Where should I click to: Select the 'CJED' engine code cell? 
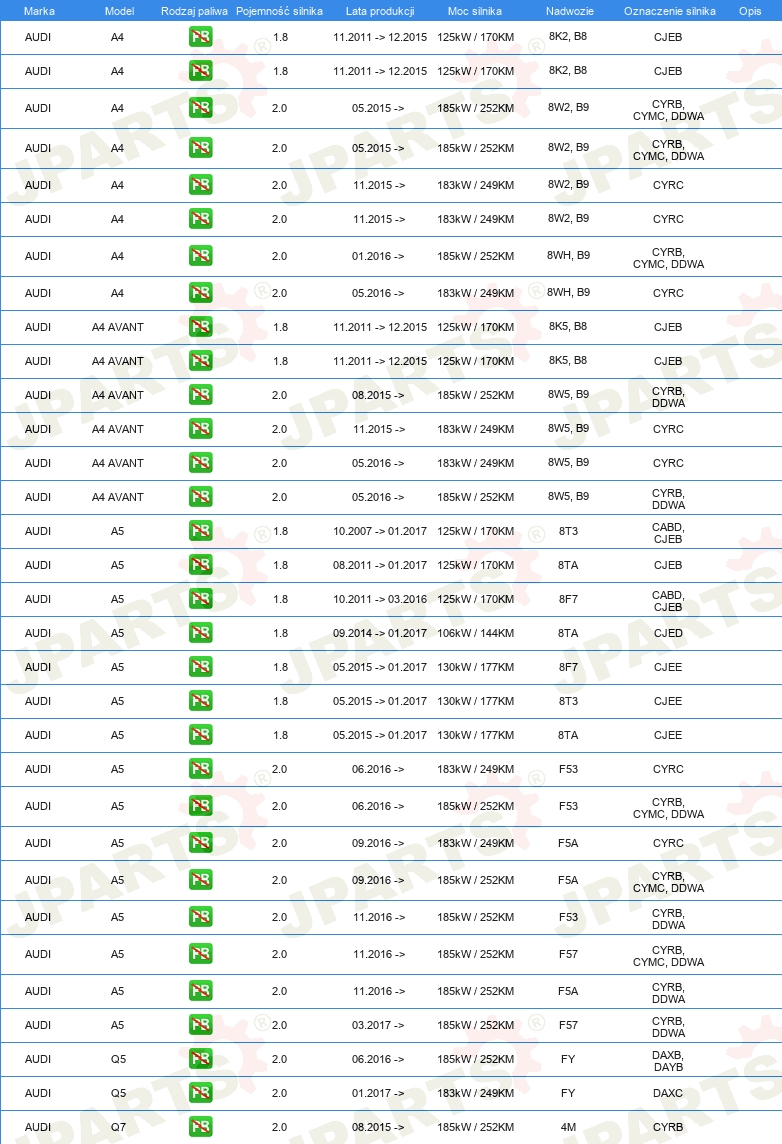[668, 633]
